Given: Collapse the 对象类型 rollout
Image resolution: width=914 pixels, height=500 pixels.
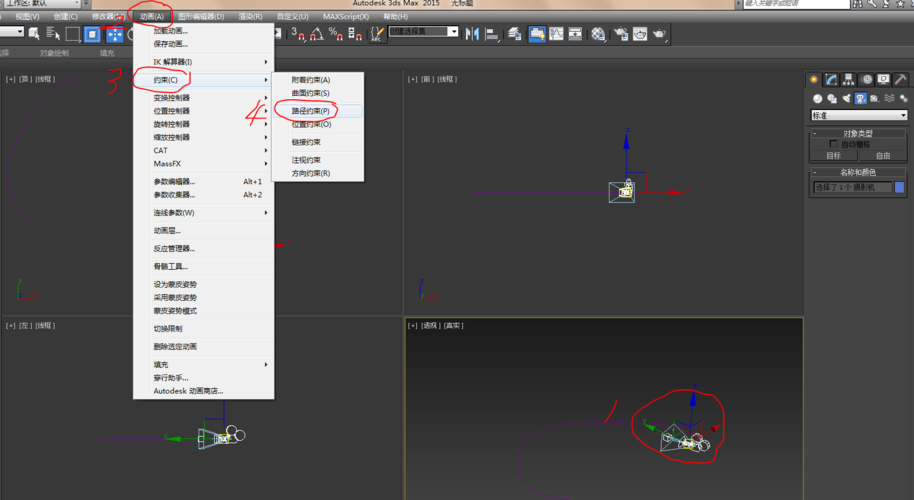Looking at the screenshot, I should 858,133.
